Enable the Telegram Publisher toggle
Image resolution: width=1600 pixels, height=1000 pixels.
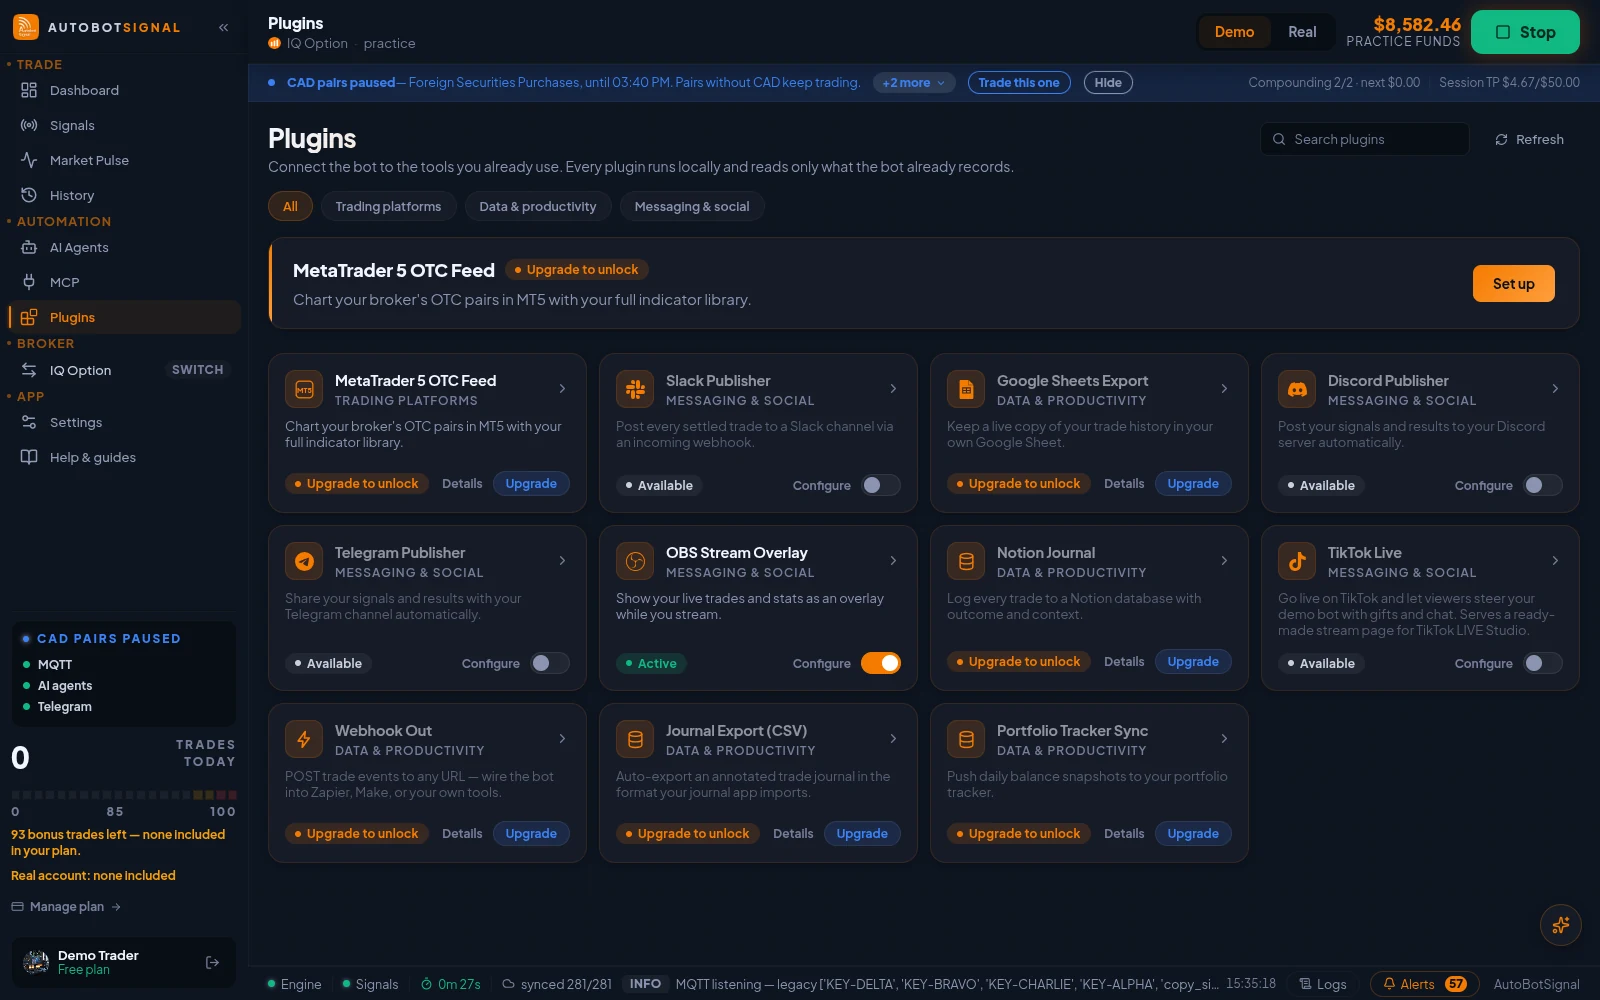click(550, 663)
